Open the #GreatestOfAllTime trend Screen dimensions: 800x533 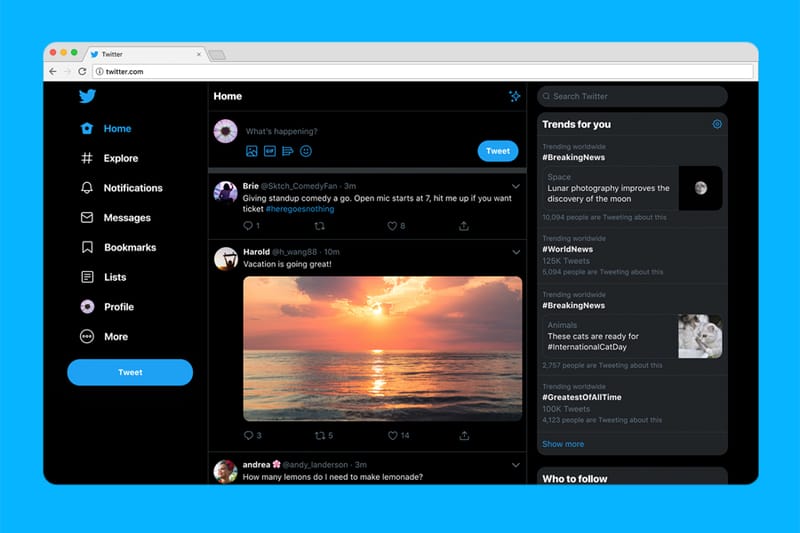pyautogui.click(x=632, y=403)
